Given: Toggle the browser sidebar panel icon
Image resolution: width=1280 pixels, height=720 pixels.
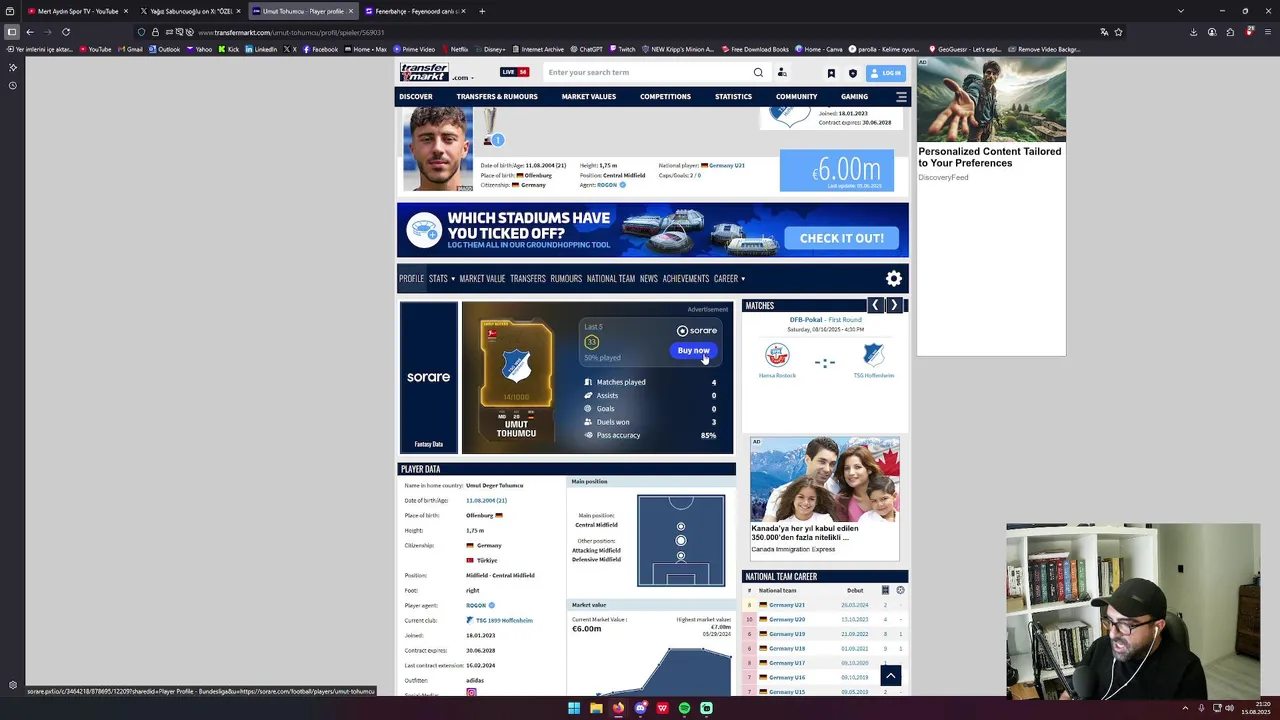Looking at the screenshot, I should click(x=12, y=32).
